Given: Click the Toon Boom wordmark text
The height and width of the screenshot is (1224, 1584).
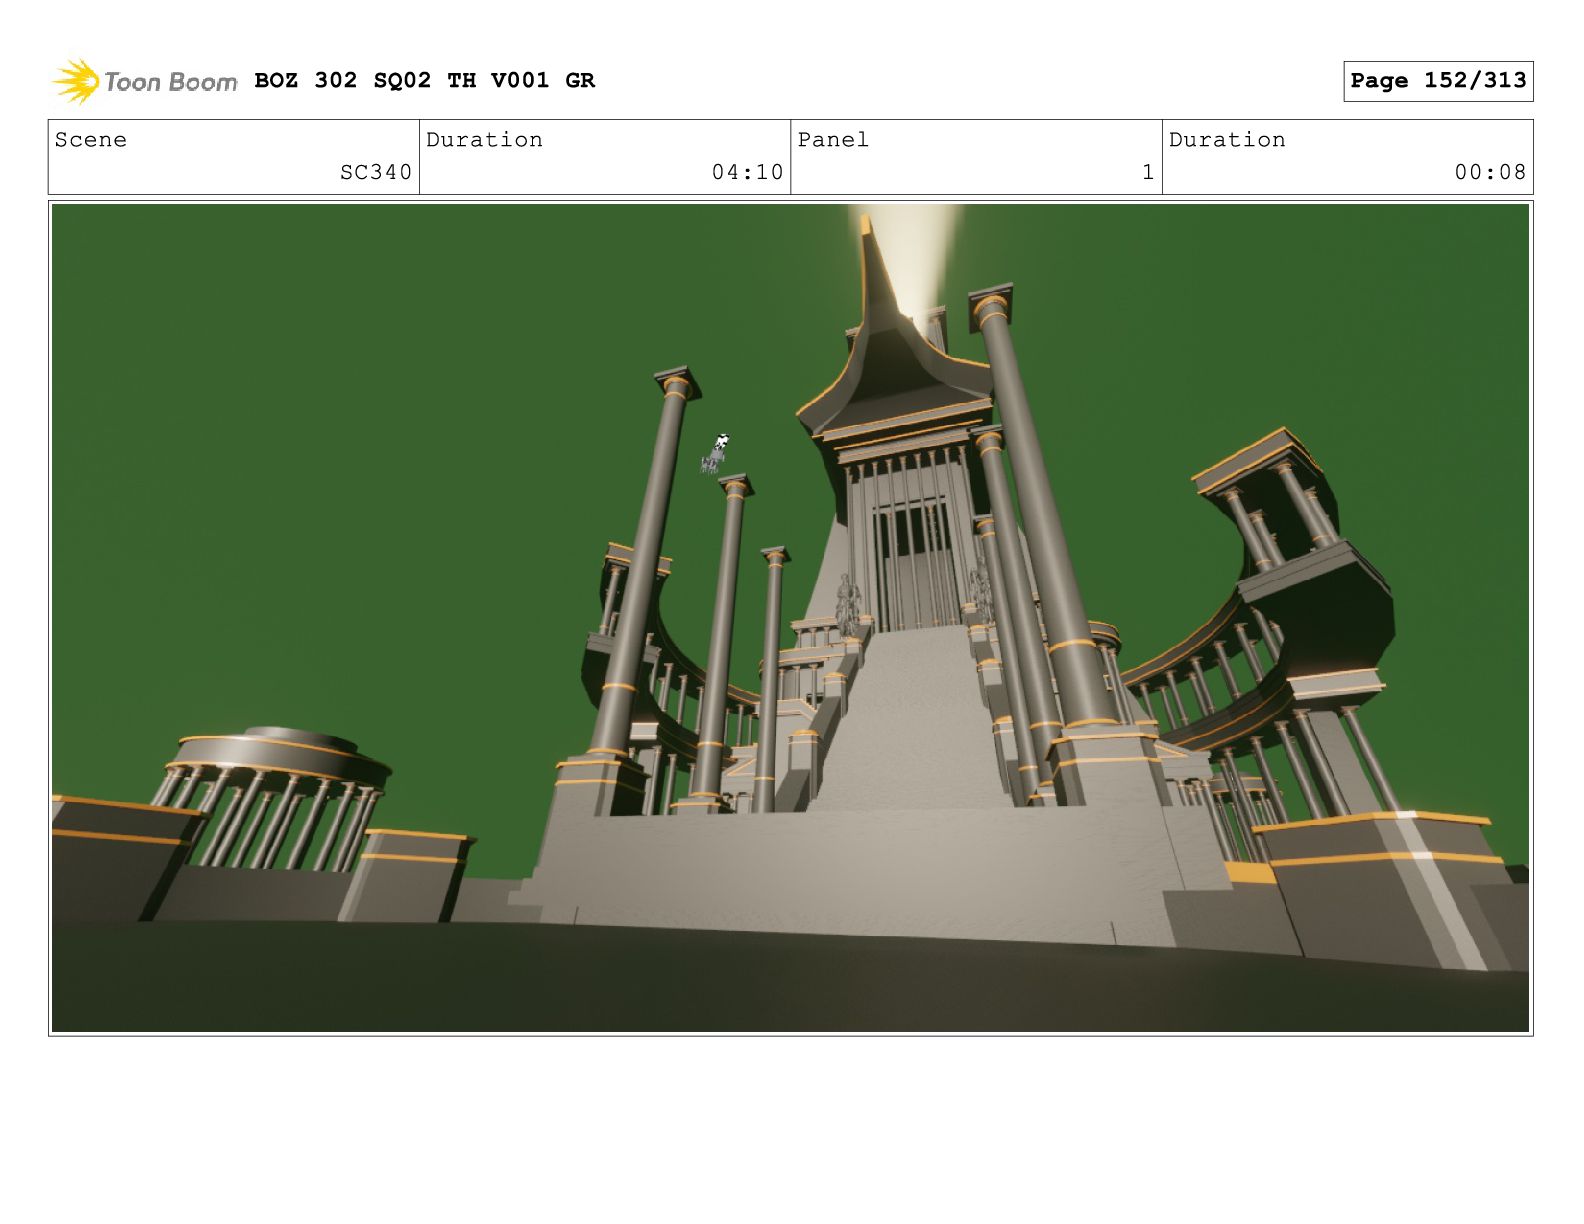Looking at the screenshot, I should pyautogui.click(x=170, y=82).
